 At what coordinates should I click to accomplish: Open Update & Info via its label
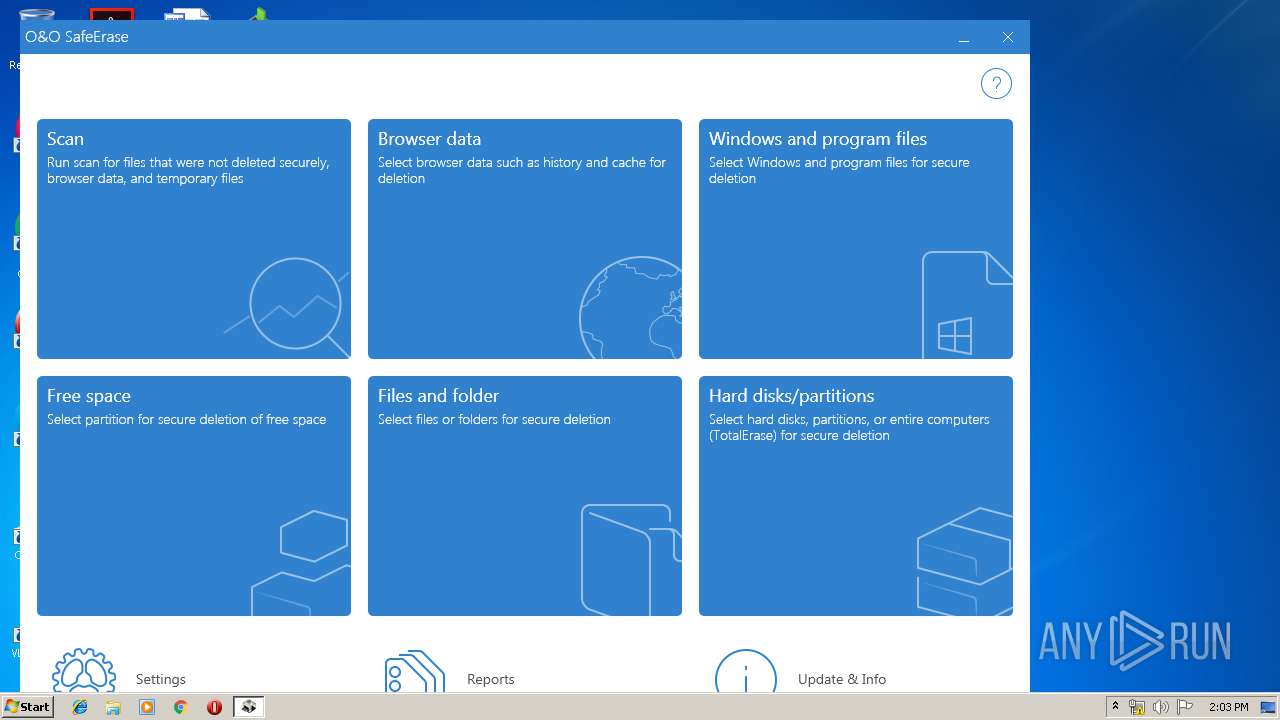842,679
